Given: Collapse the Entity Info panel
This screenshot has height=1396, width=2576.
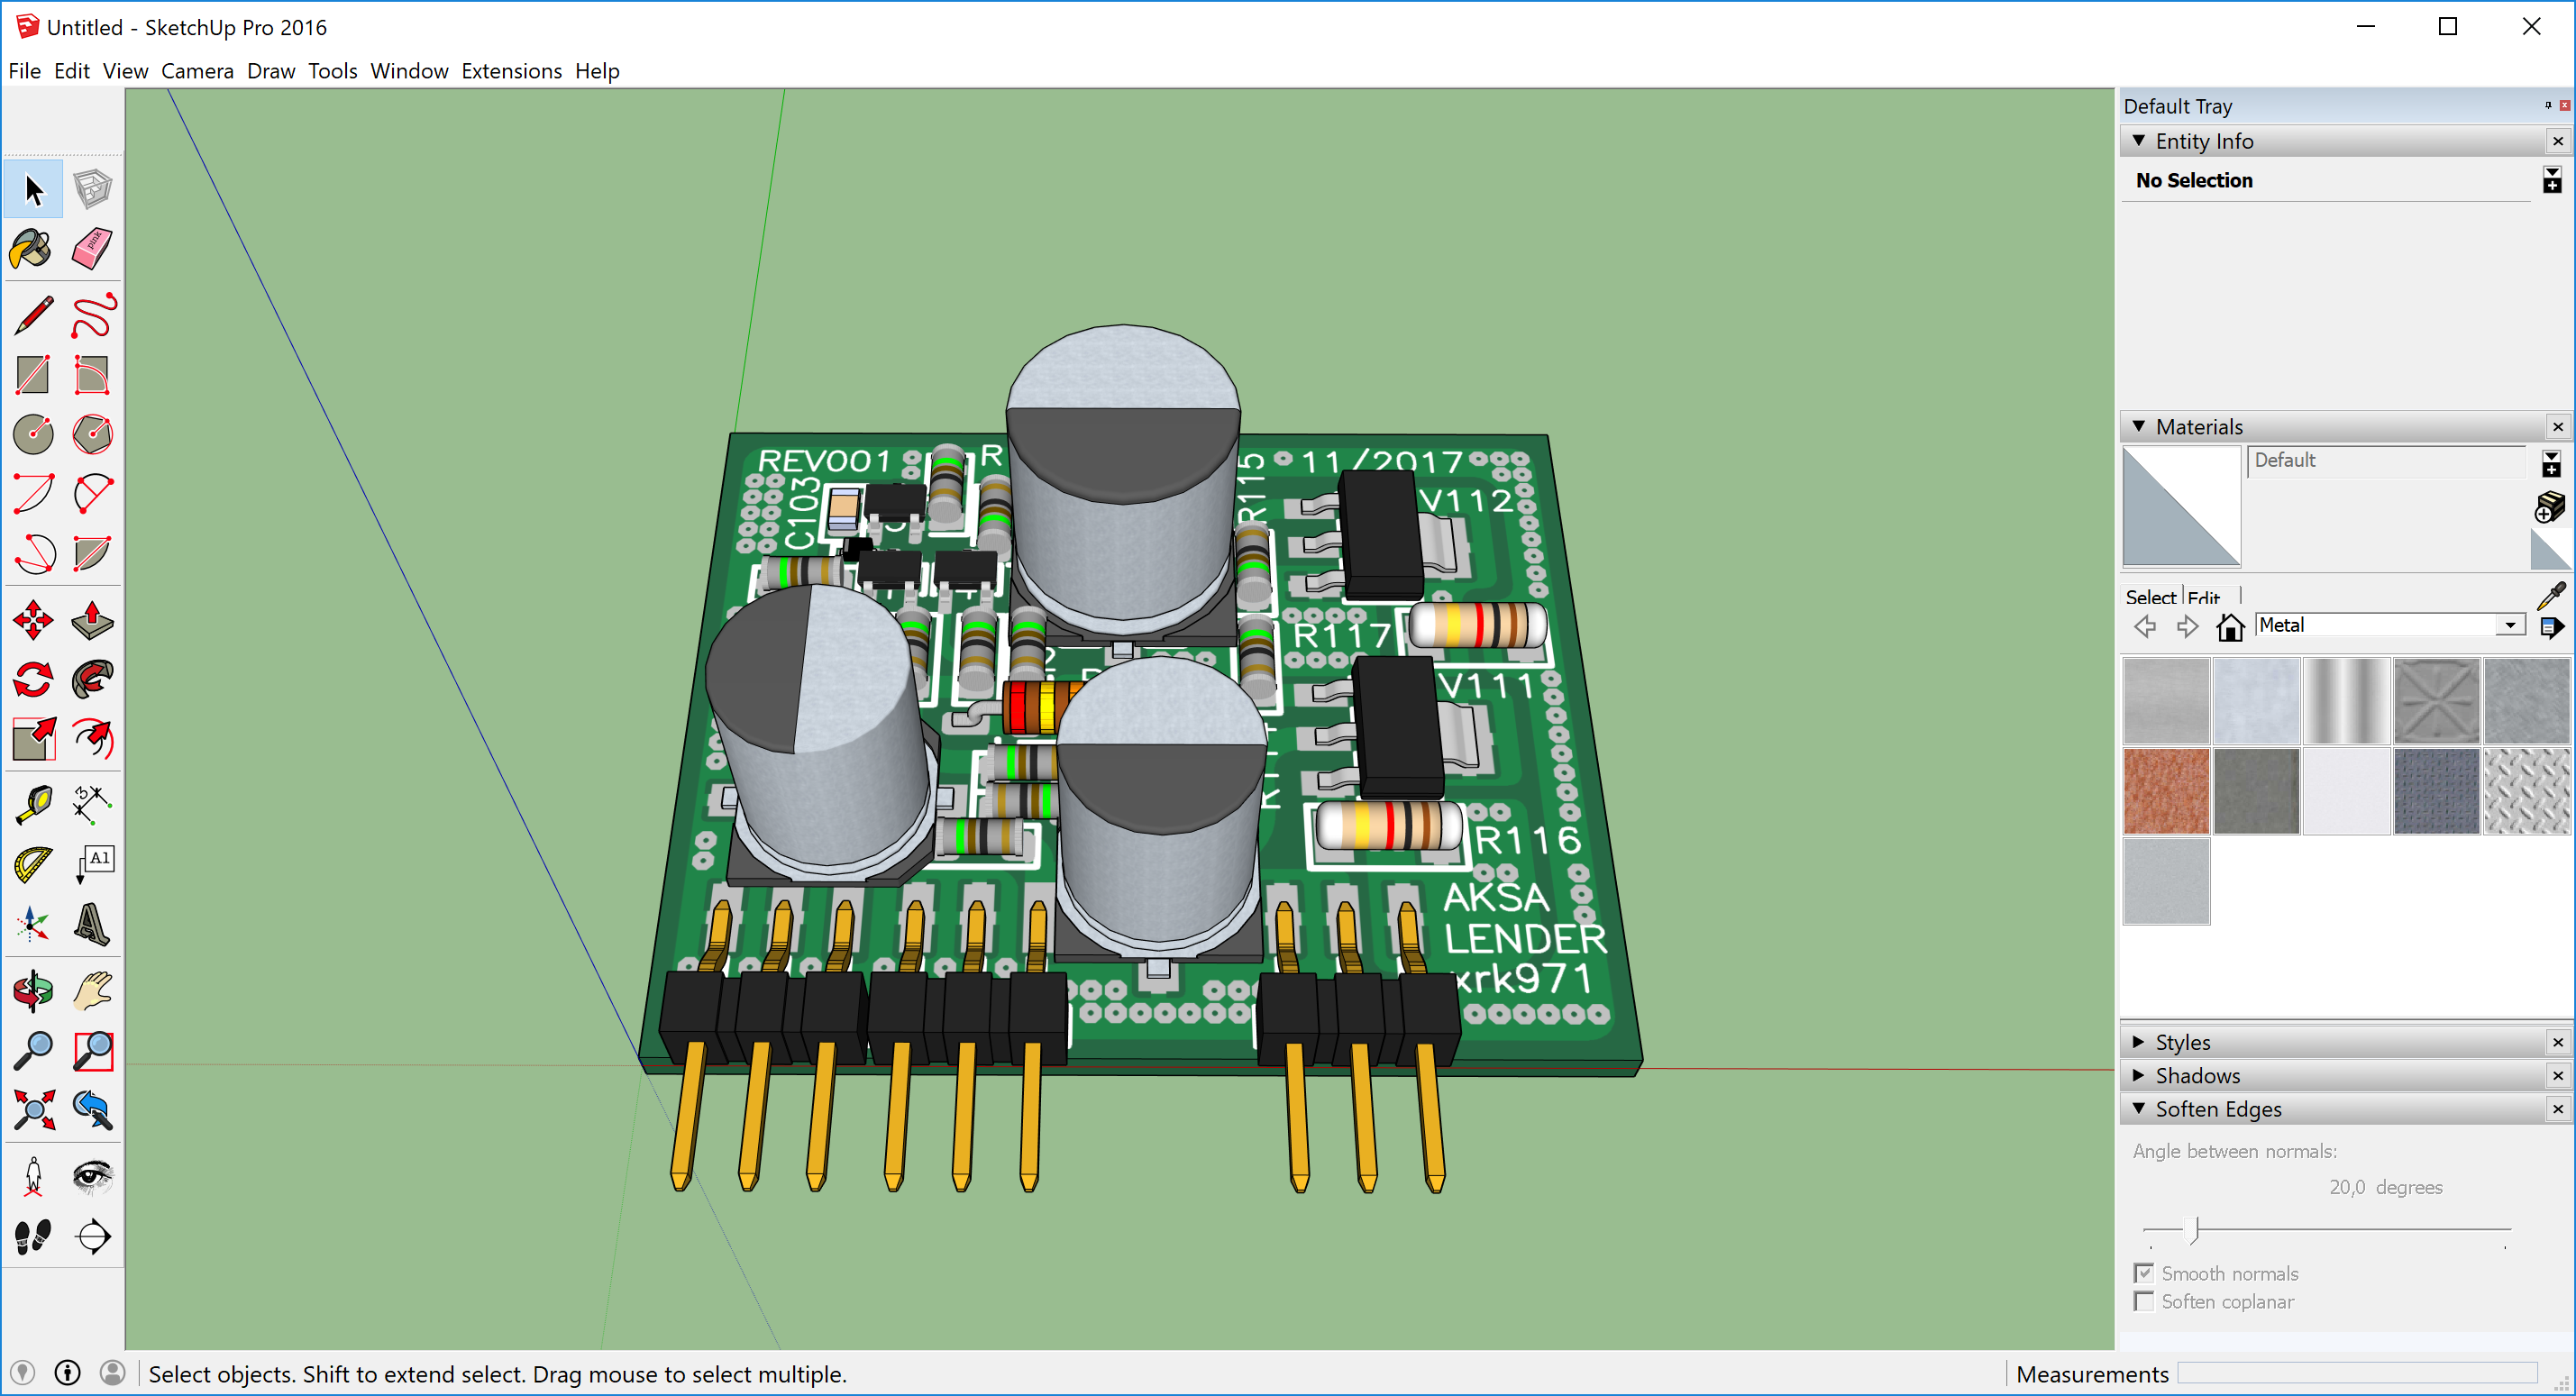Looking at the screenshot, I should point(2139,141).
